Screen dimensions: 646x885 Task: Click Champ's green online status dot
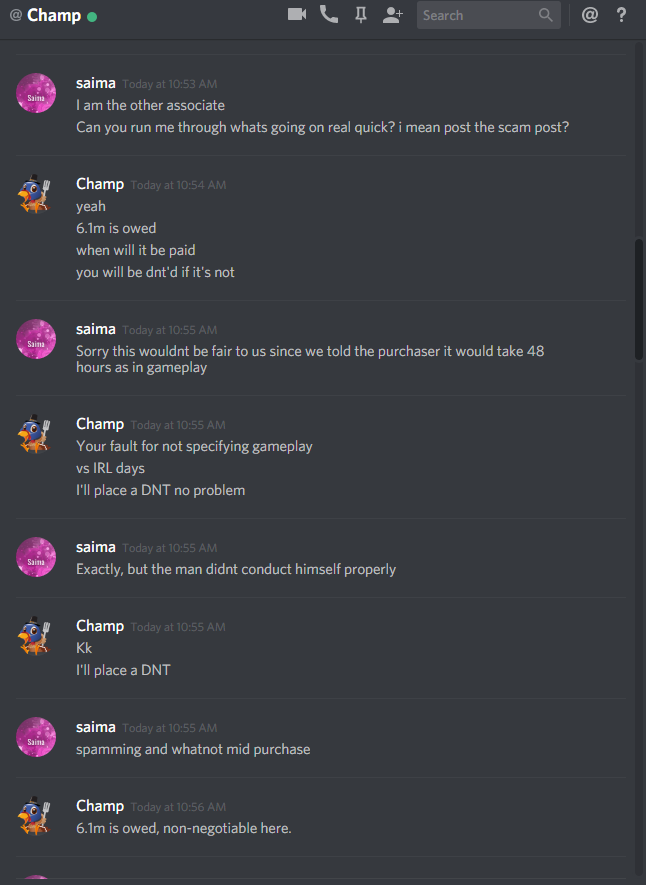[x=92, y=17]
